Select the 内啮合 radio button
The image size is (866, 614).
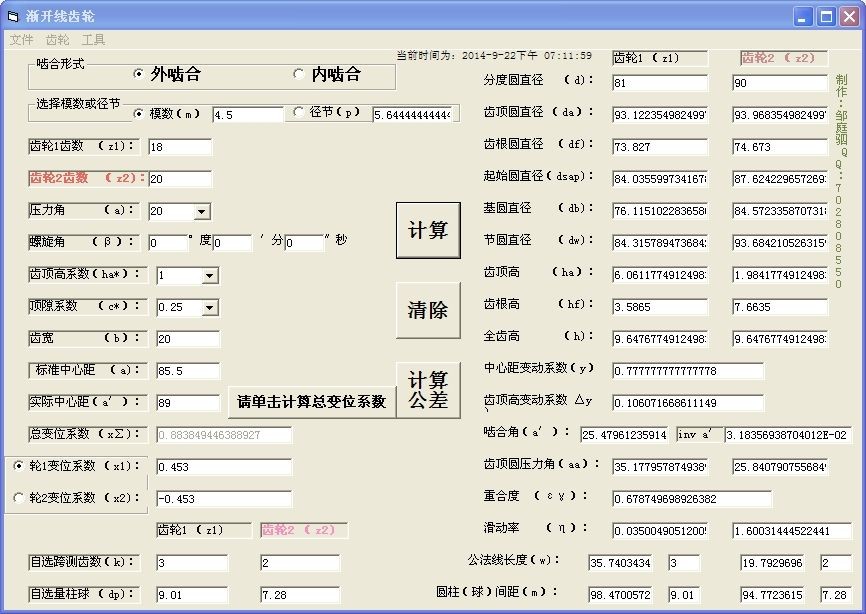[x=328, y=74]
